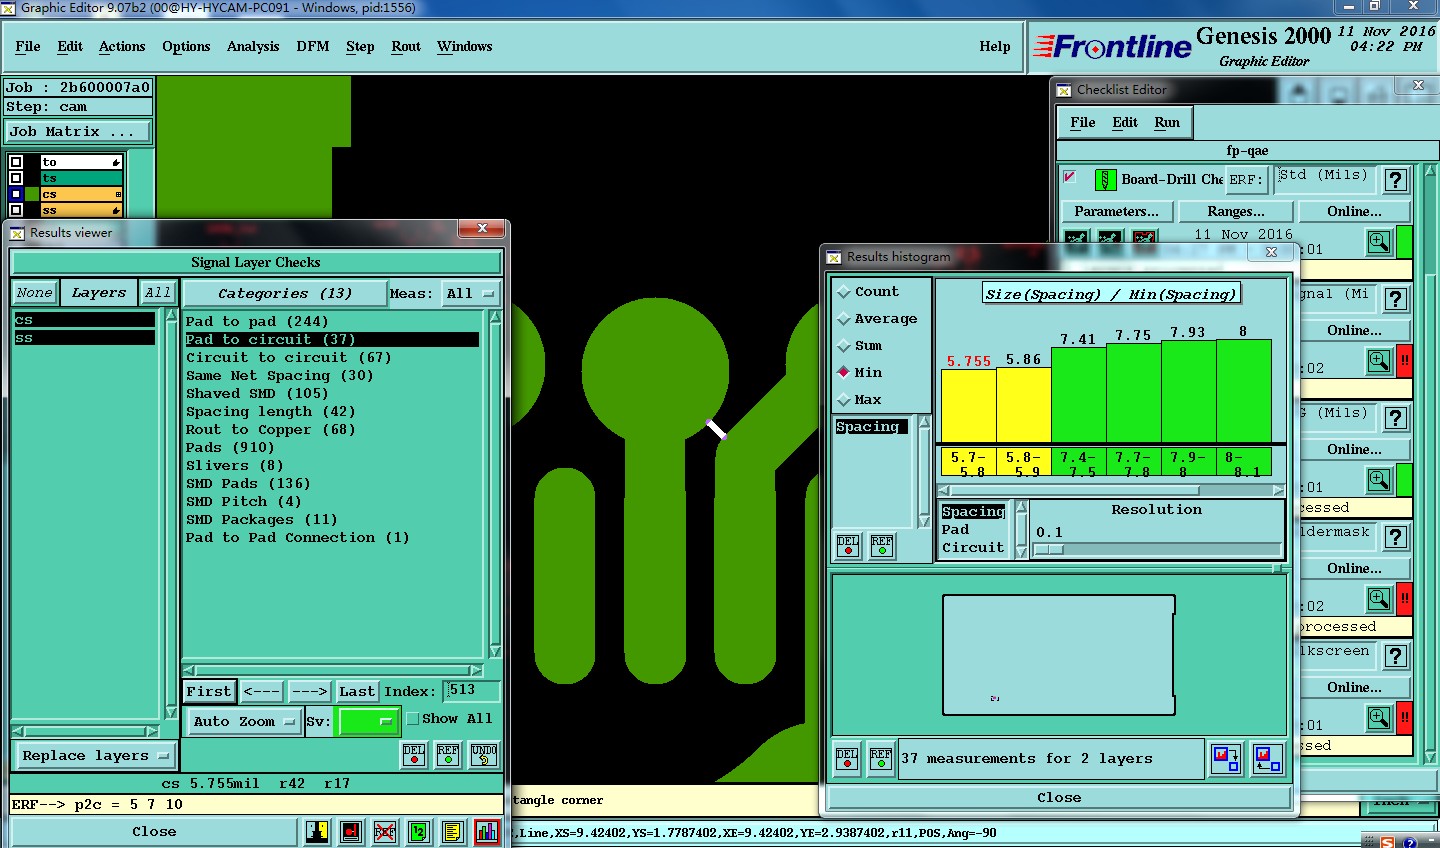Click the crossed-out REF icon

click(385, 832)
